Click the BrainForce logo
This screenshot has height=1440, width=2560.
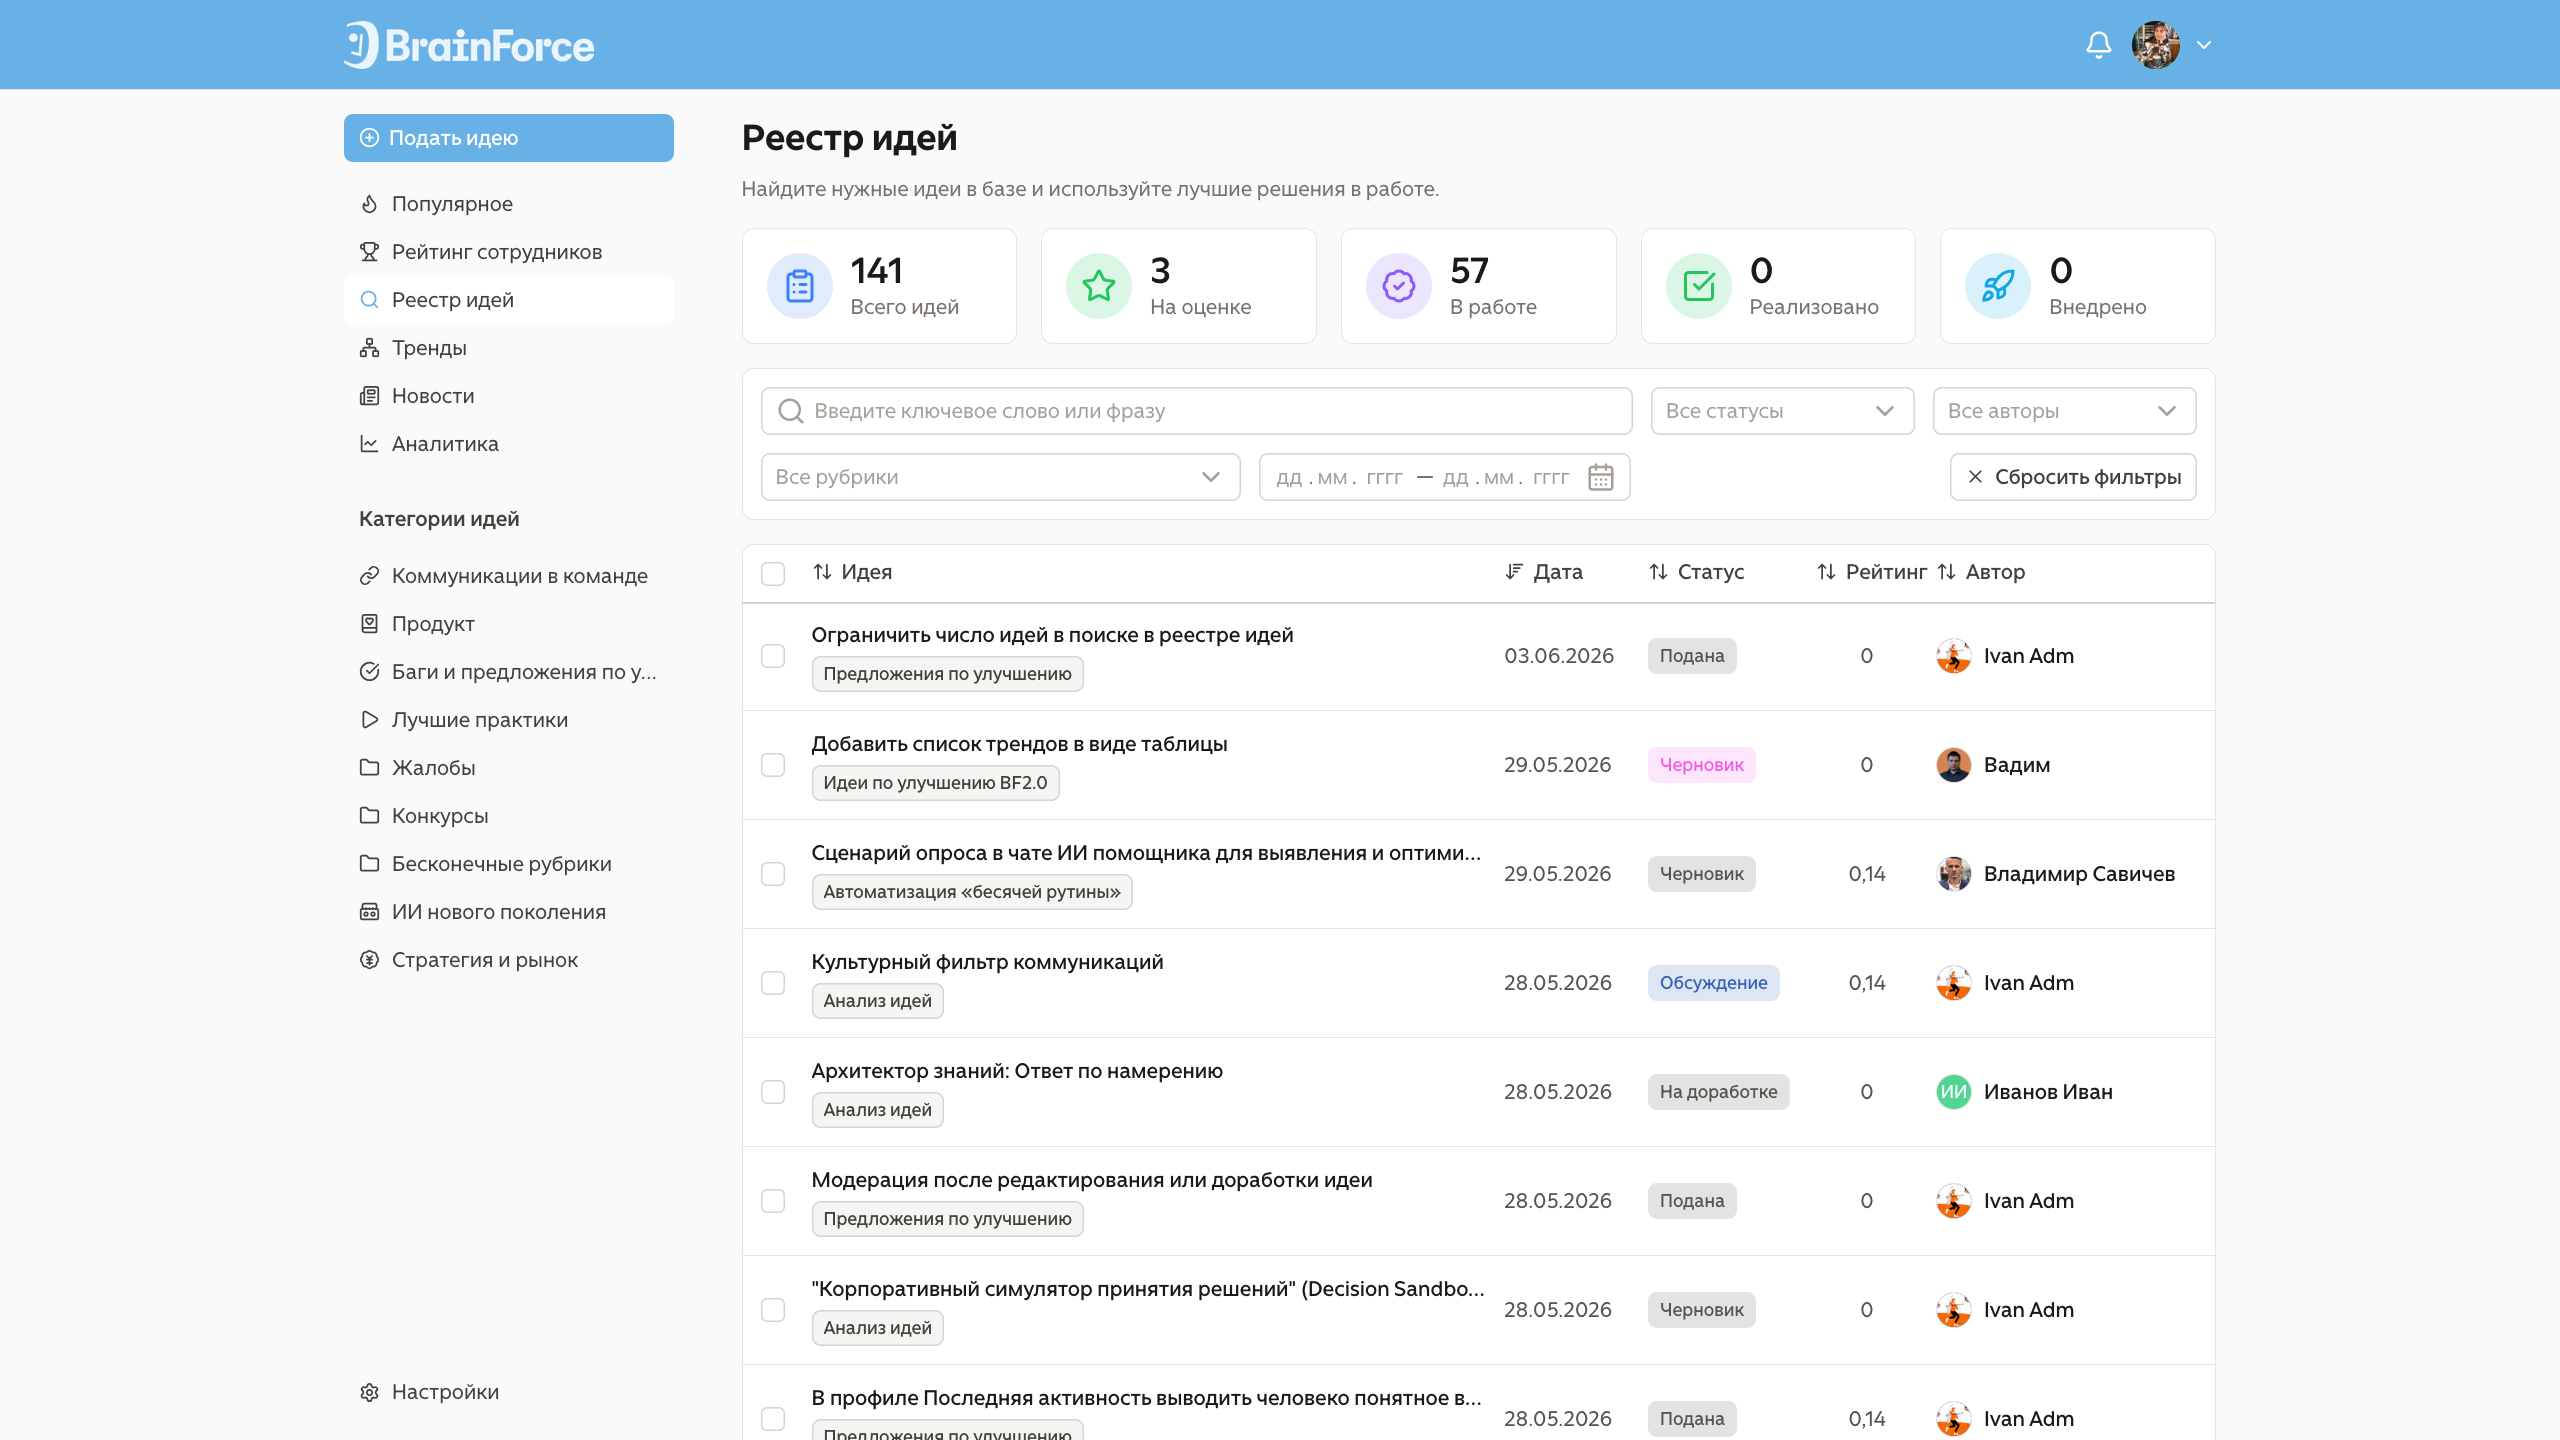[469, 45]
